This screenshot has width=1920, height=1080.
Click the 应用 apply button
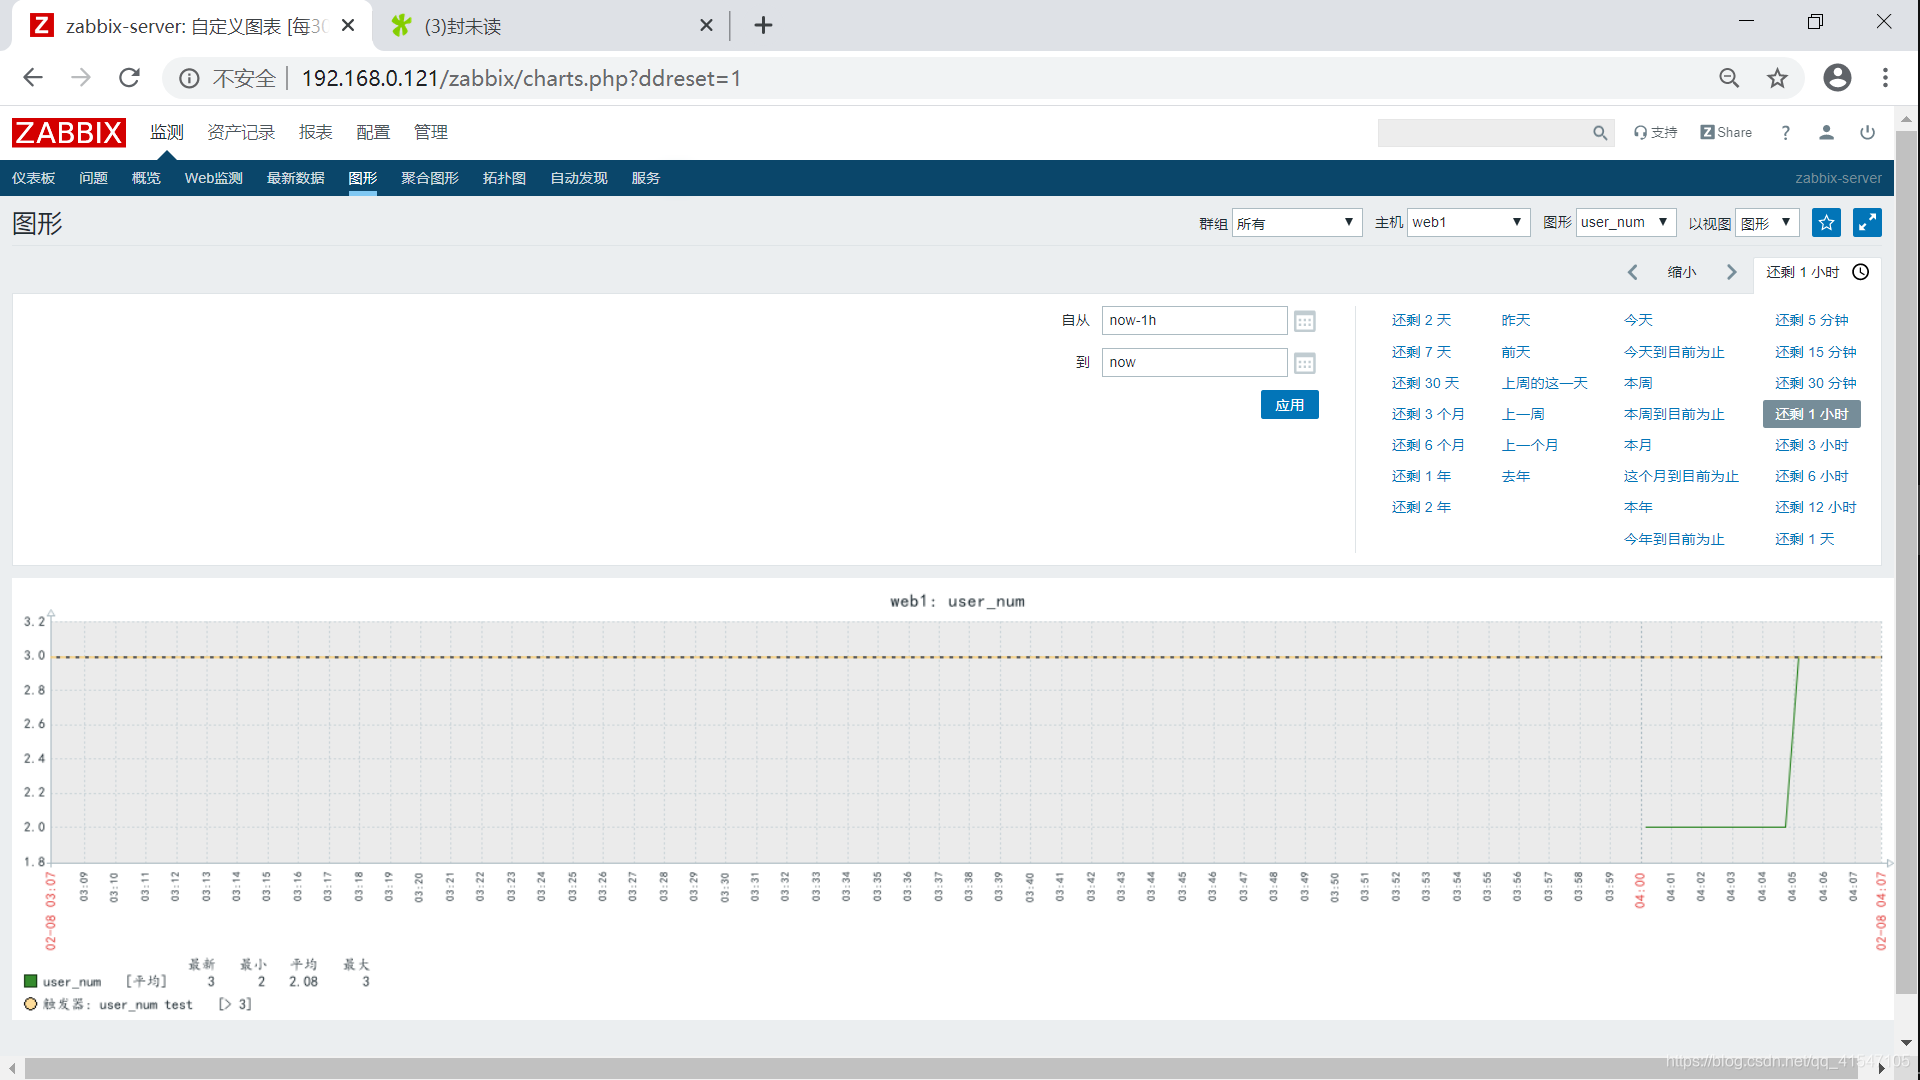[x=1289, y=405]
